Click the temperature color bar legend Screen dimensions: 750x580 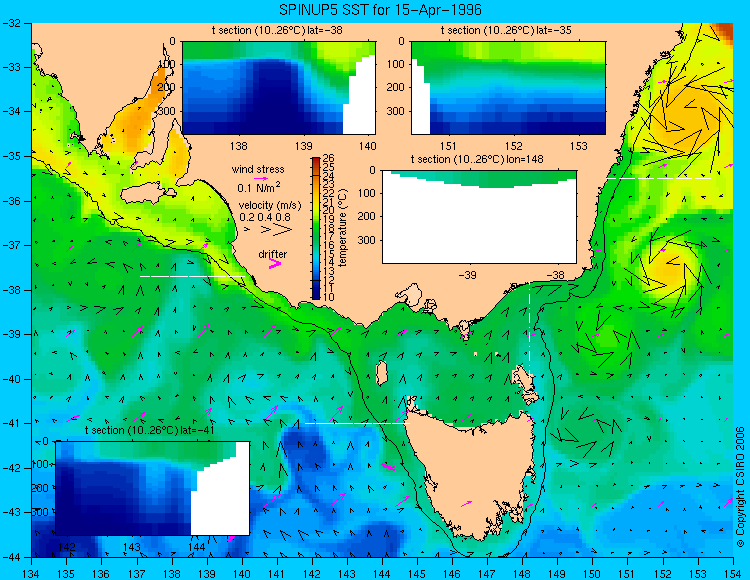(x=316, y=228)
